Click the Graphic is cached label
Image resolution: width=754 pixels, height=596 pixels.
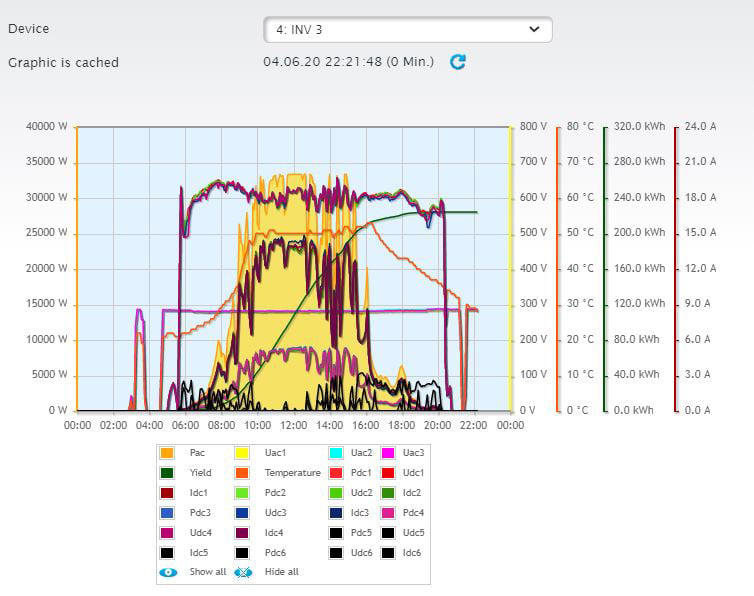pyautogui.click(x=63, y=63)
